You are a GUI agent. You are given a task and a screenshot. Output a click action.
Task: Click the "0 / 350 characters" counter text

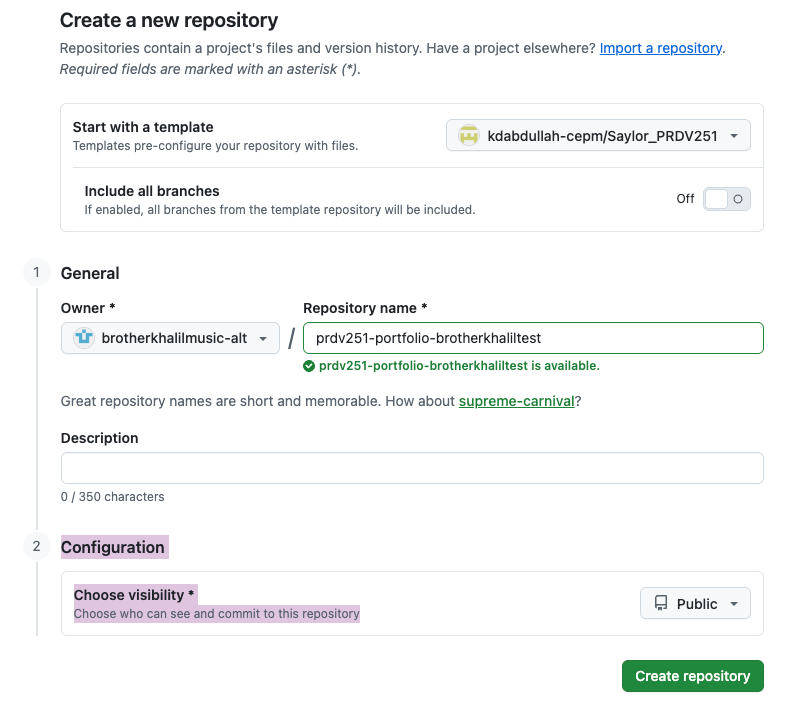point(112,497)
